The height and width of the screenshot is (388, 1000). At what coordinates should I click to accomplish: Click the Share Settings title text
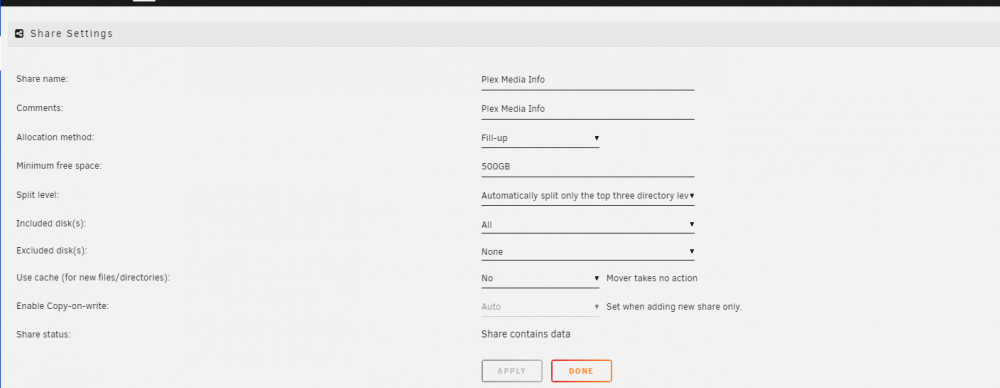tap(71, 34)
